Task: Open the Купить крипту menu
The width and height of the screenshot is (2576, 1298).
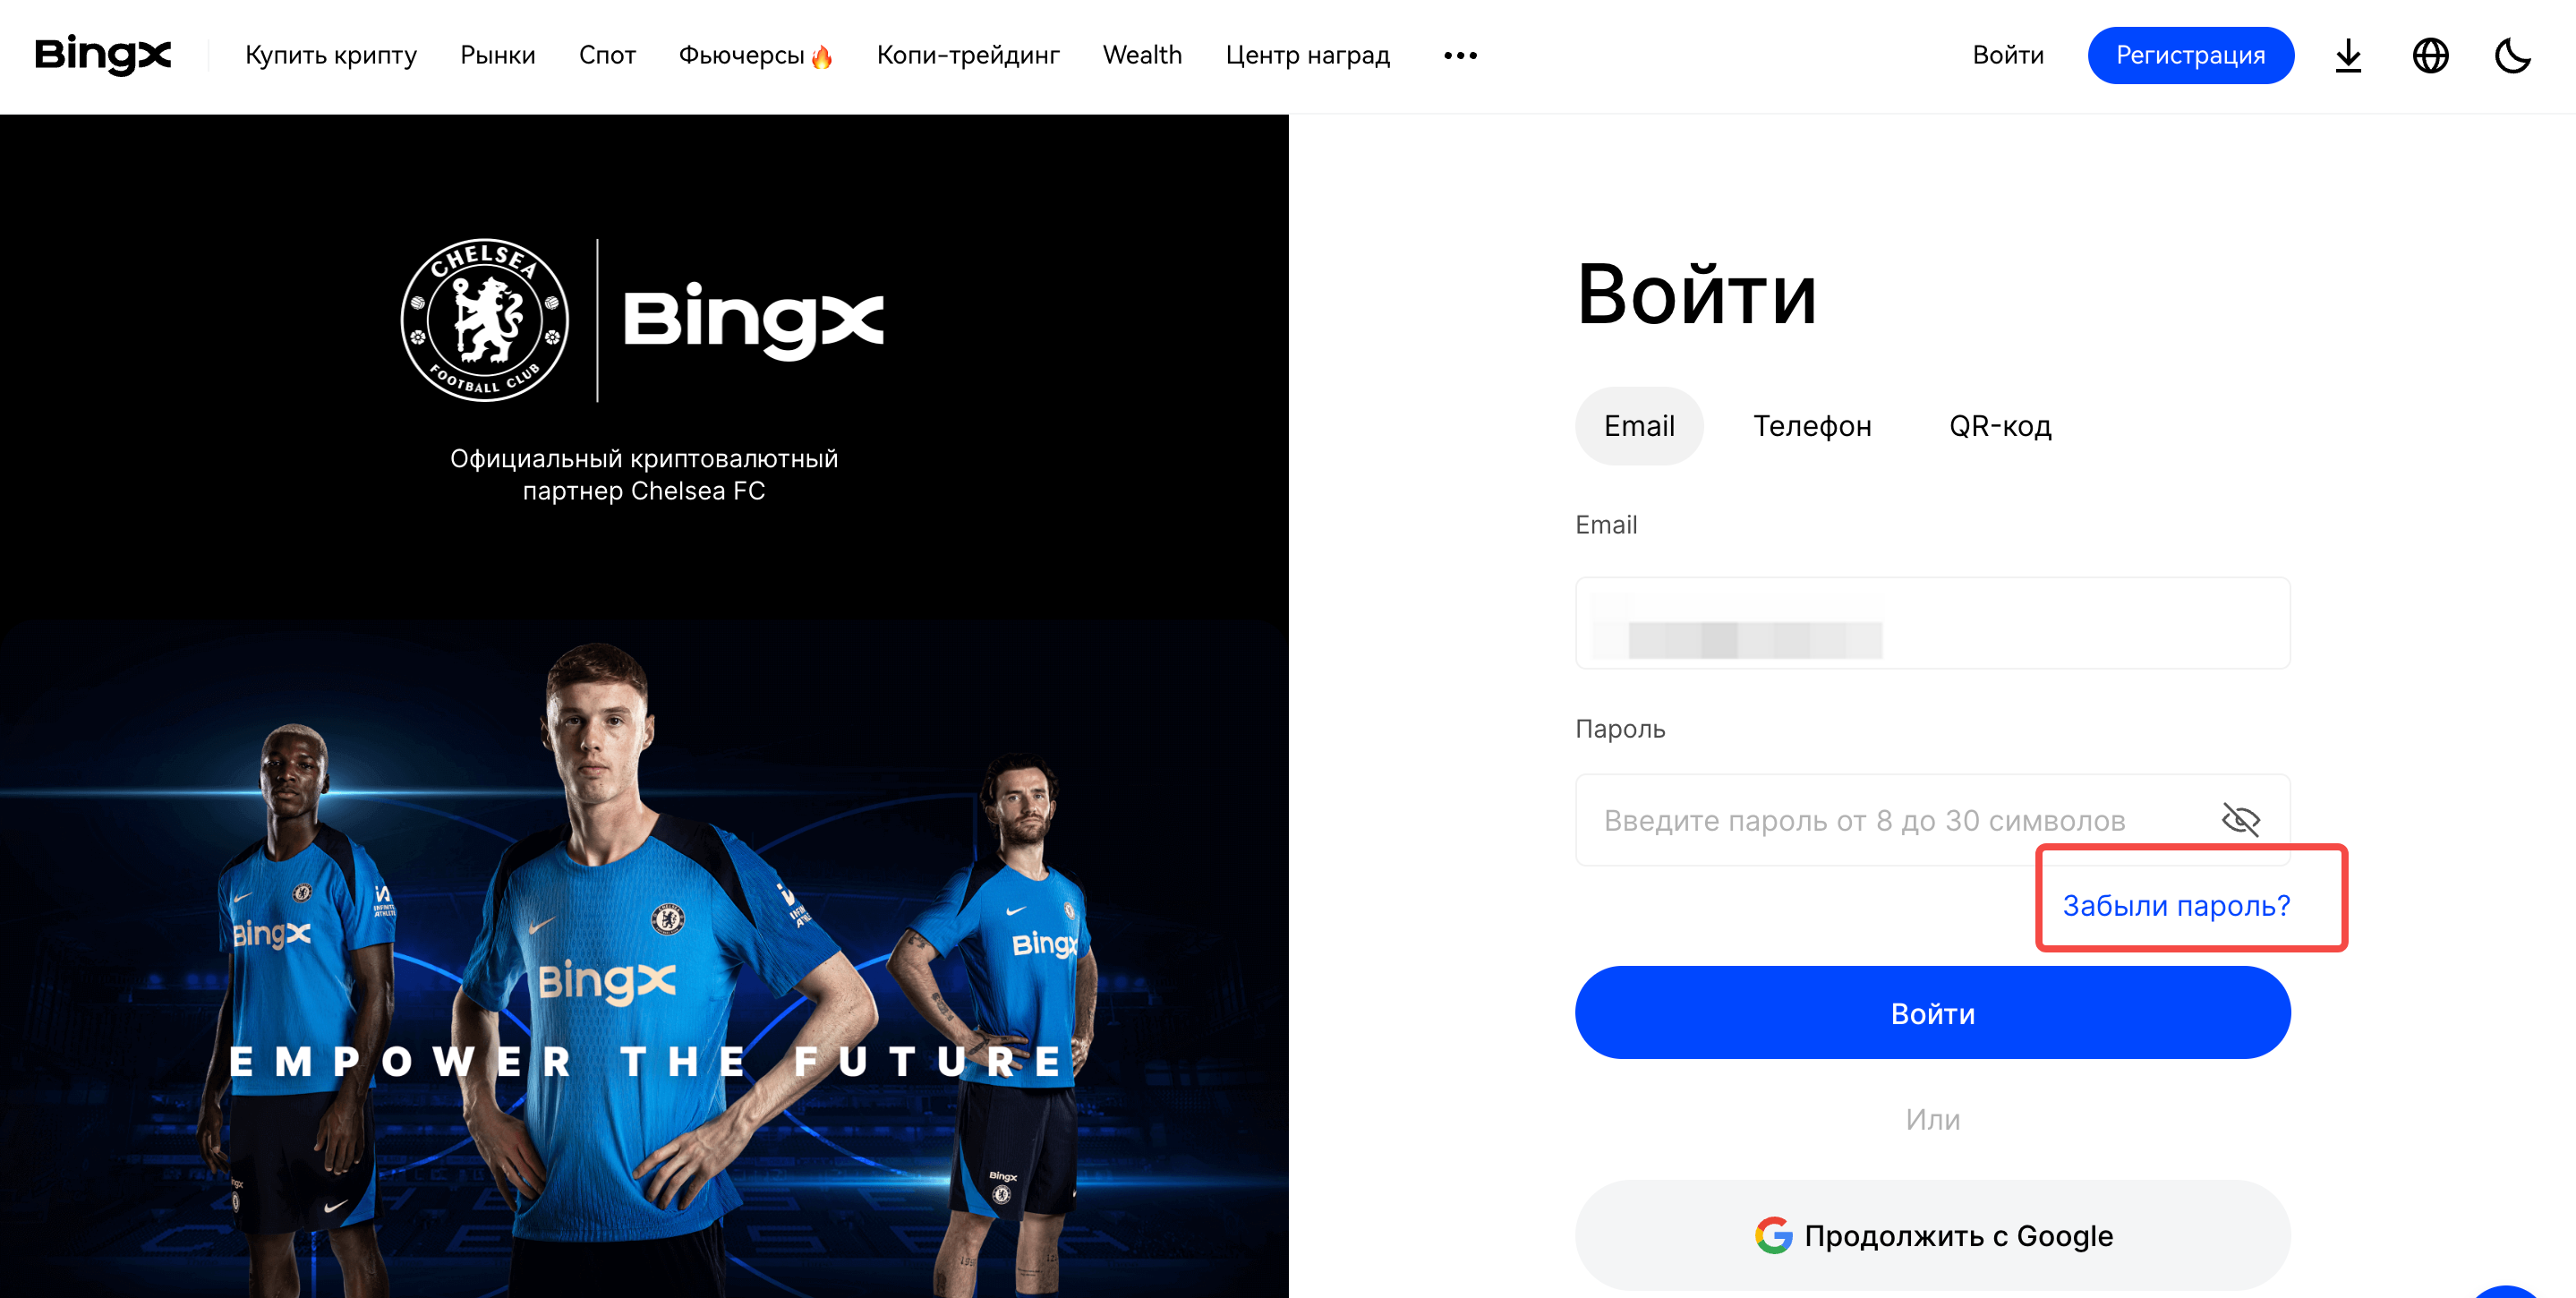Action: (x=331, y=55)
